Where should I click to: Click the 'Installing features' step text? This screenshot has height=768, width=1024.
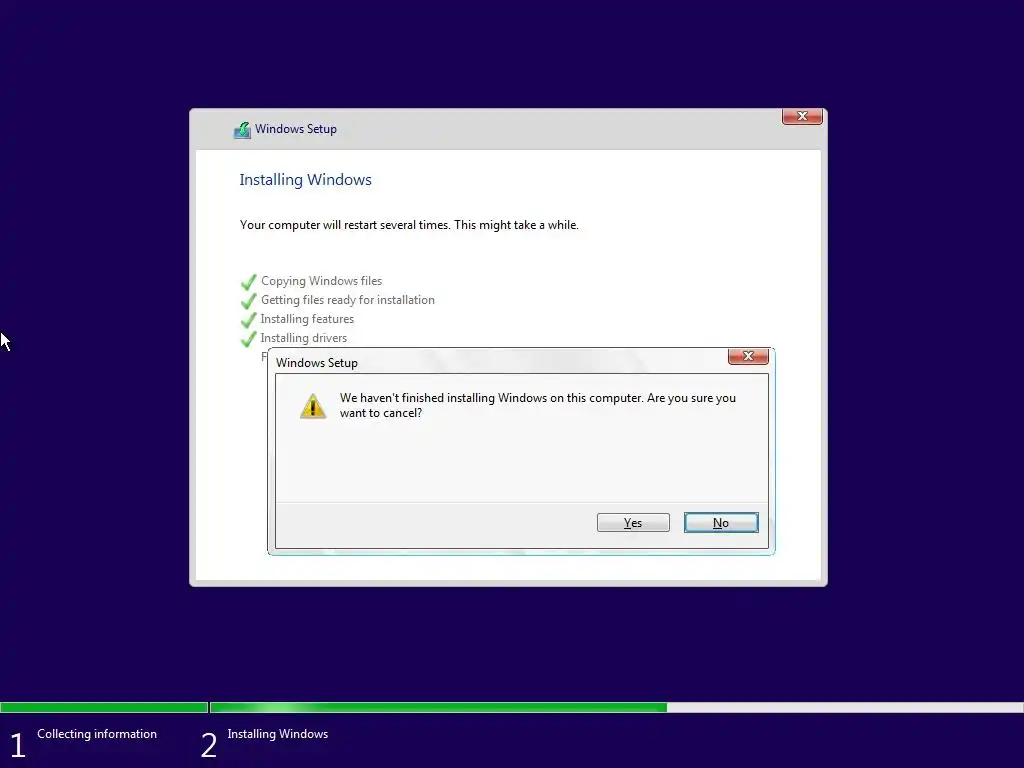pos(307,319)
